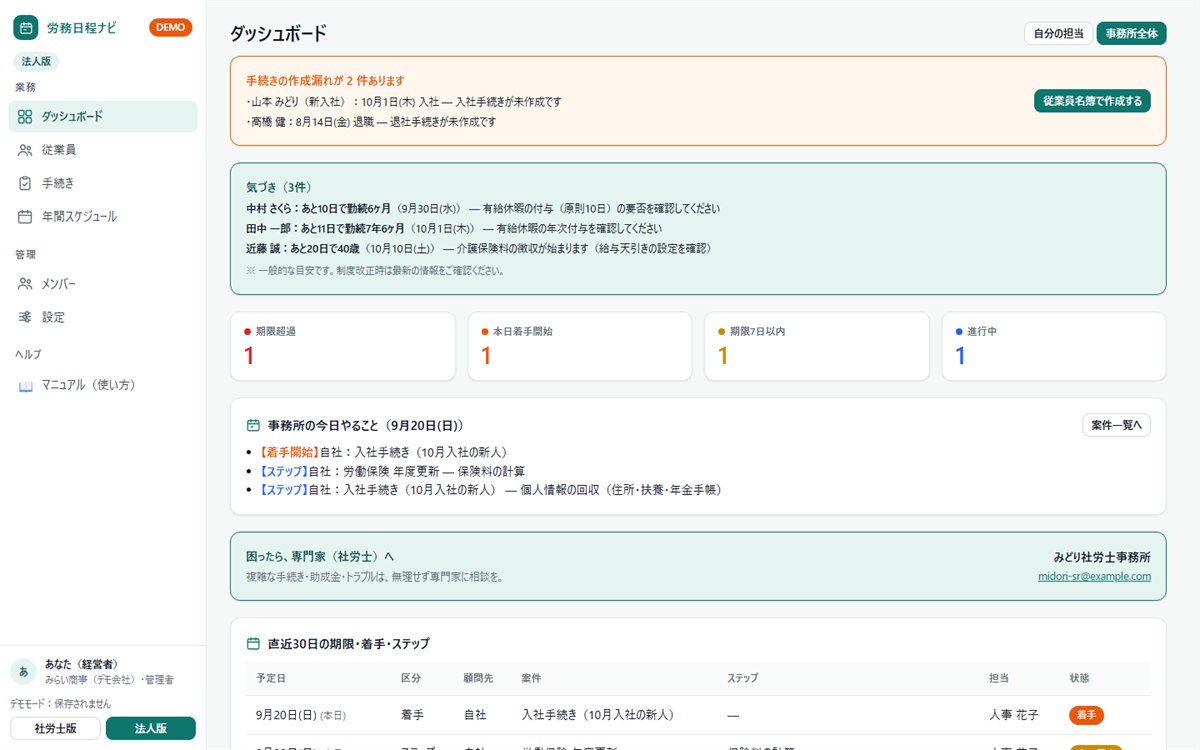Click the ダッシュボード grid icon in sidebar

[25, 116]
